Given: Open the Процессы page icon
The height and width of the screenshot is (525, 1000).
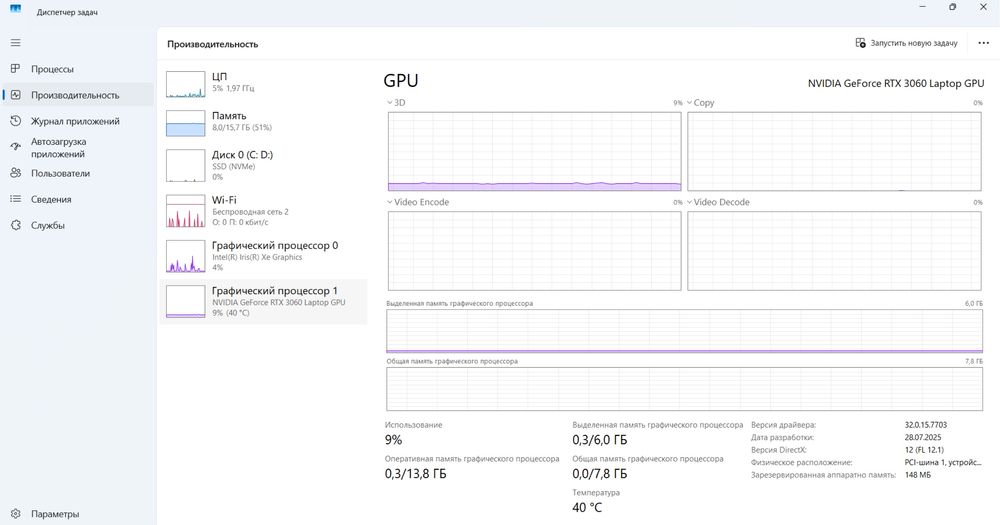Looking at the screenshot, I should (15, 69).
